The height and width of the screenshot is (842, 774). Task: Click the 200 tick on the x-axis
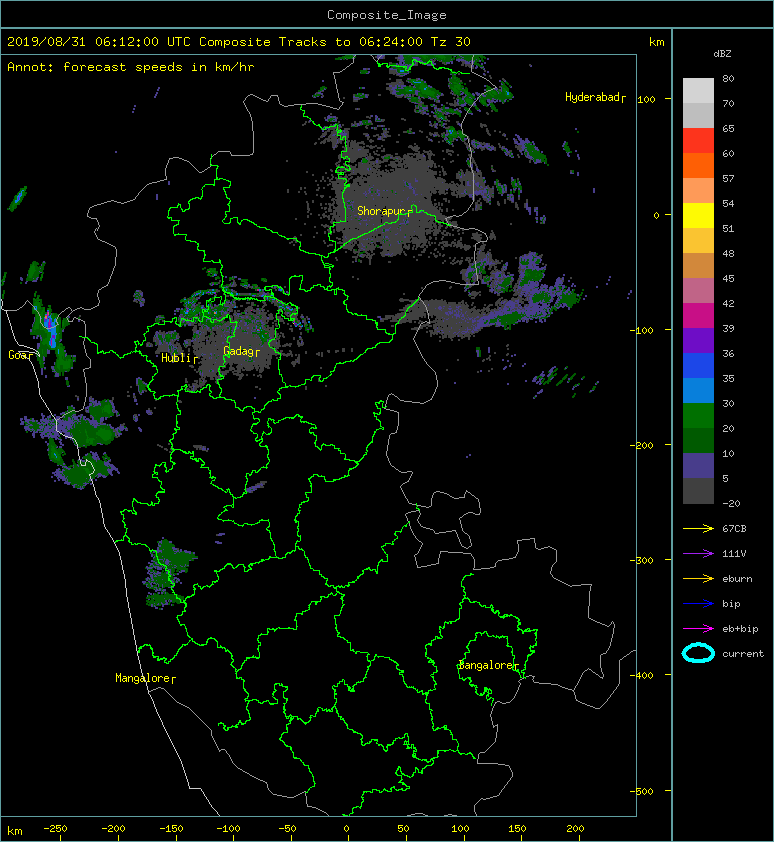pyautogui.click(x=575, y=829)
